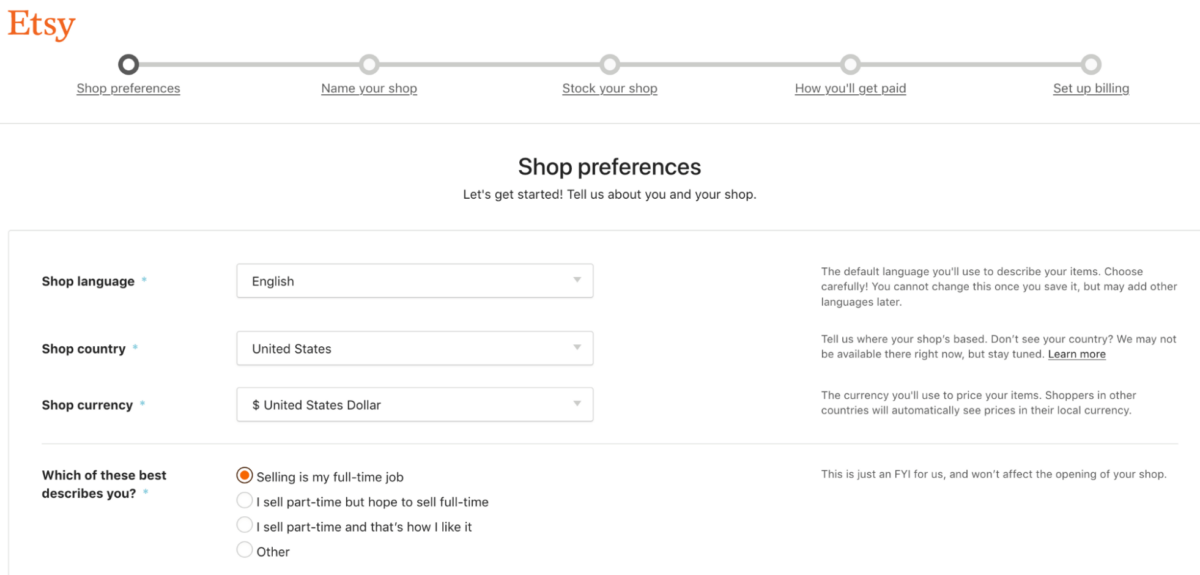The height and width of the screenshot is (575, 1200).
Task: Click the How you'll get paid step circle
Action: pos(850,65)
